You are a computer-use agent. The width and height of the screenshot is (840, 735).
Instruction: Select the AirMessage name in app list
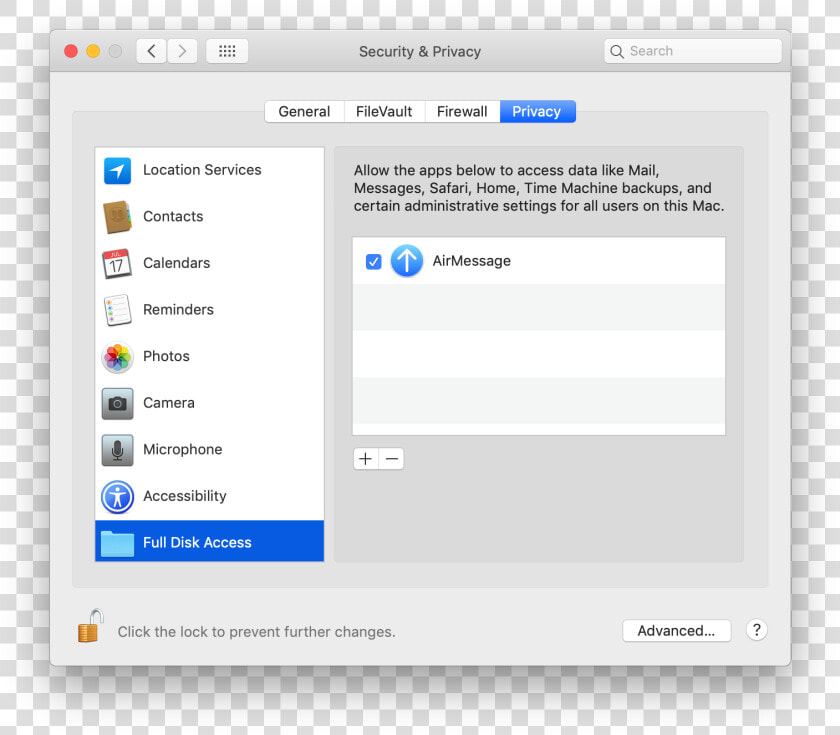coord(471,261)
